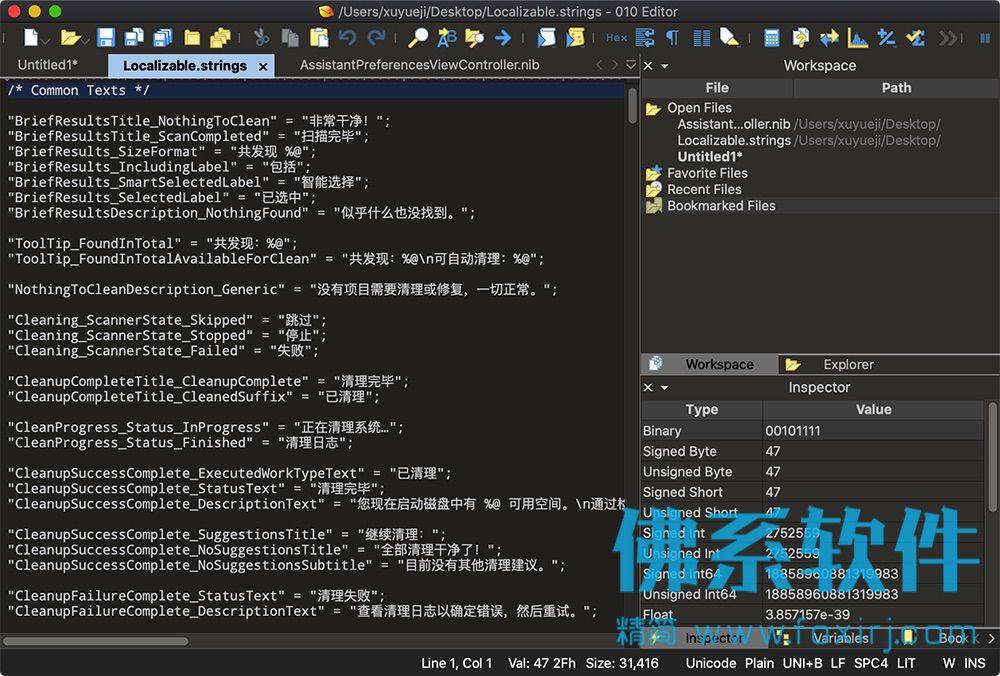1000x676 pixels.
Task: Close the Localizable.strings tab
Action: click(x=263, y=66)
